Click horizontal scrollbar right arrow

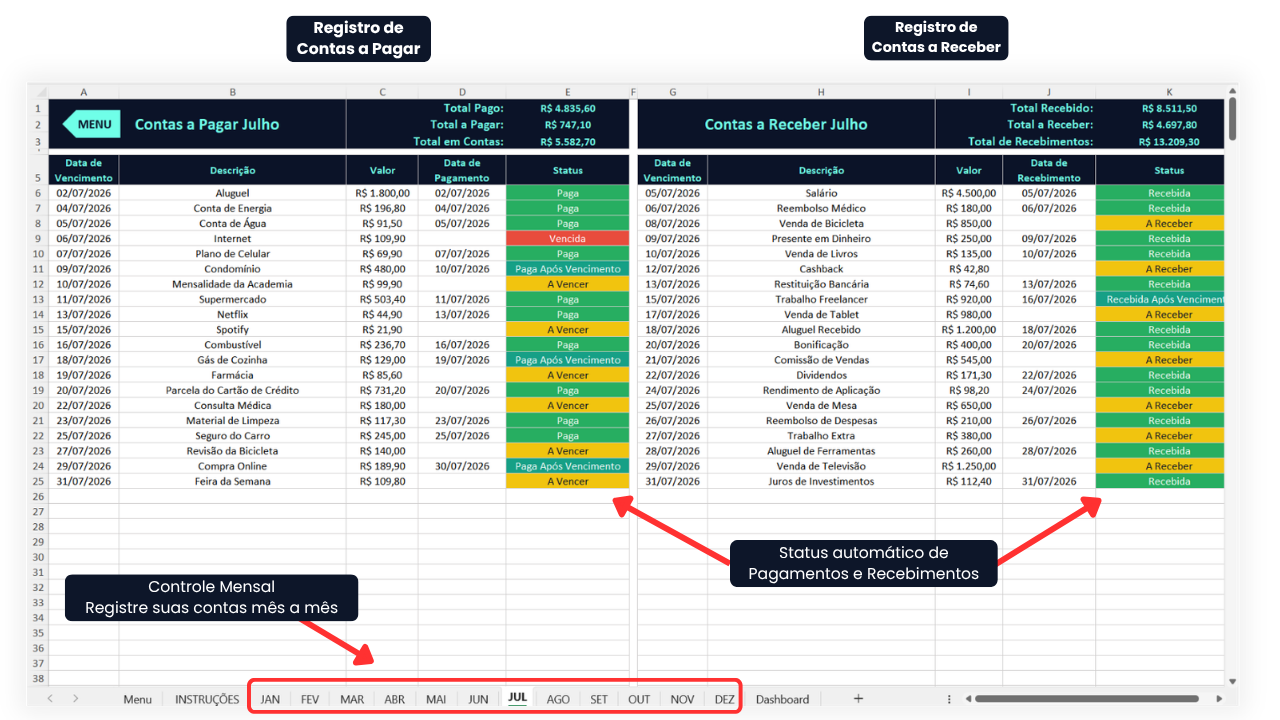pos(1219,699)
